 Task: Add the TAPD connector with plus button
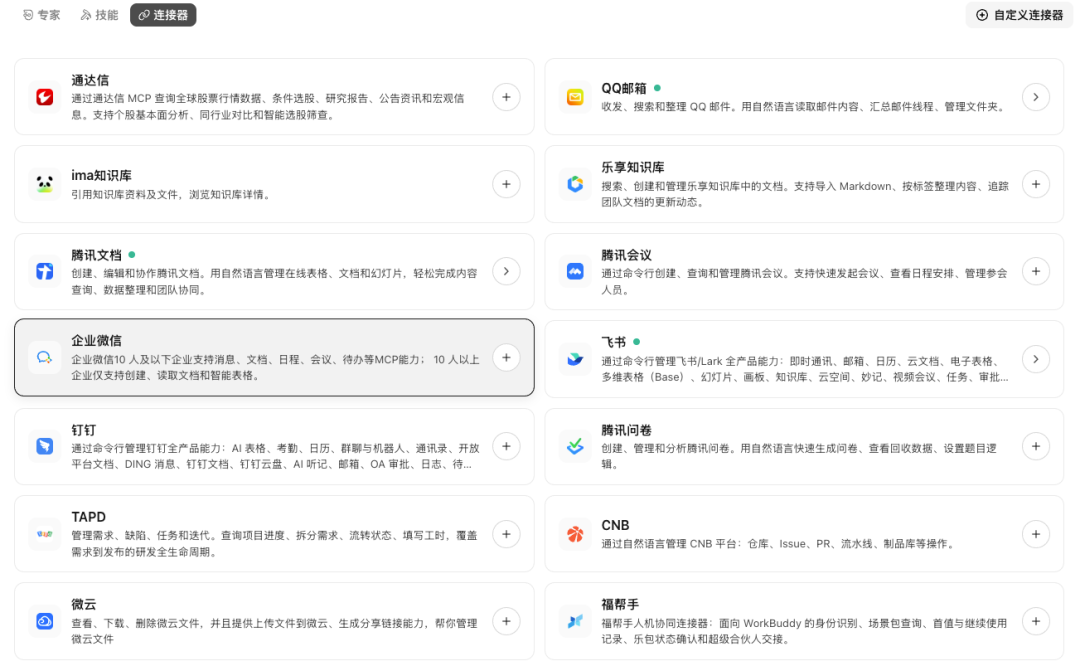click(x=506, y=534)
